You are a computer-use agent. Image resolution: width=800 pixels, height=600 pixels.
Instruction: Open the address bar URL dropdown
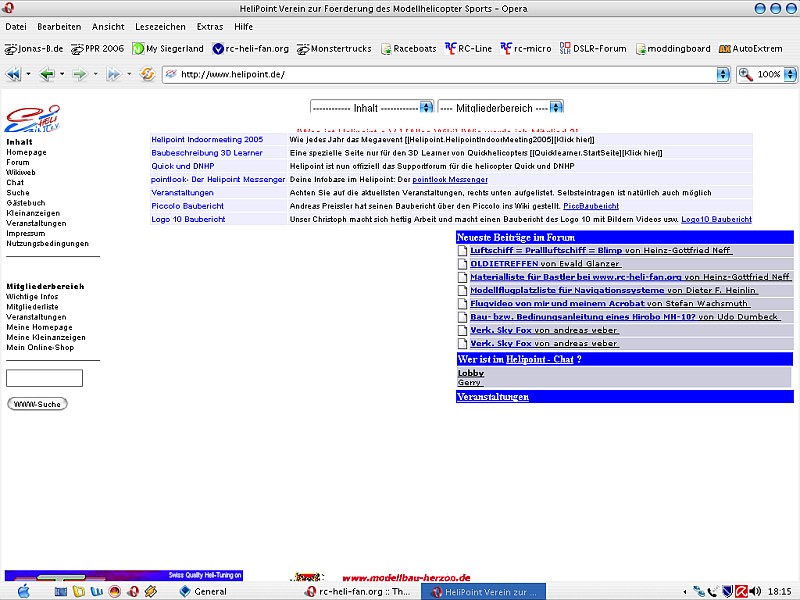tap(723, 74)
